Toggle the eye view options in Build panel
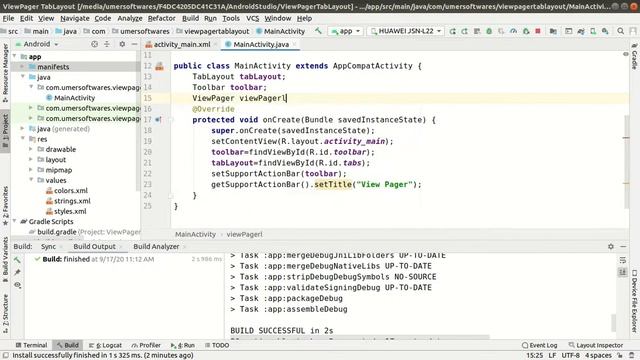Viewport: 640px width, 360px height. click(17, 285)
